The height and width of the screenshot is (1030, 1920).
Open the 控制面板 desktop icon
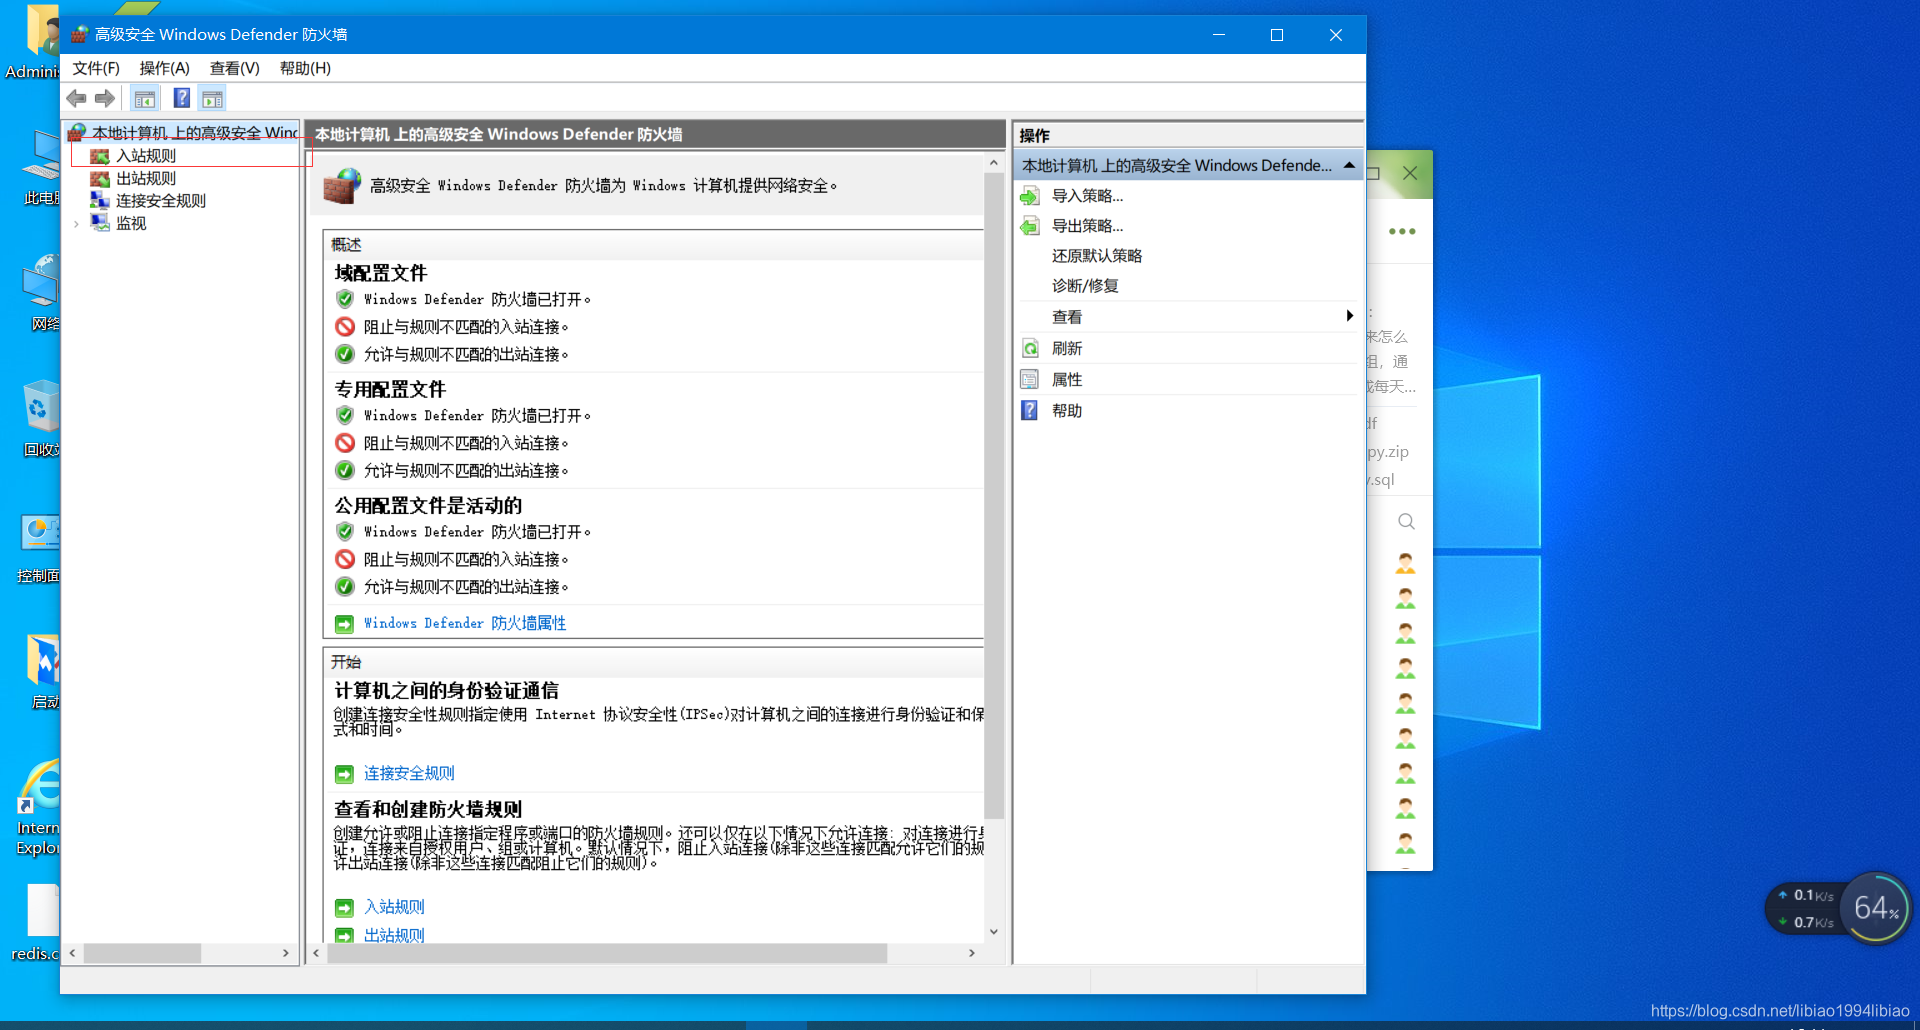pos(40,548)
